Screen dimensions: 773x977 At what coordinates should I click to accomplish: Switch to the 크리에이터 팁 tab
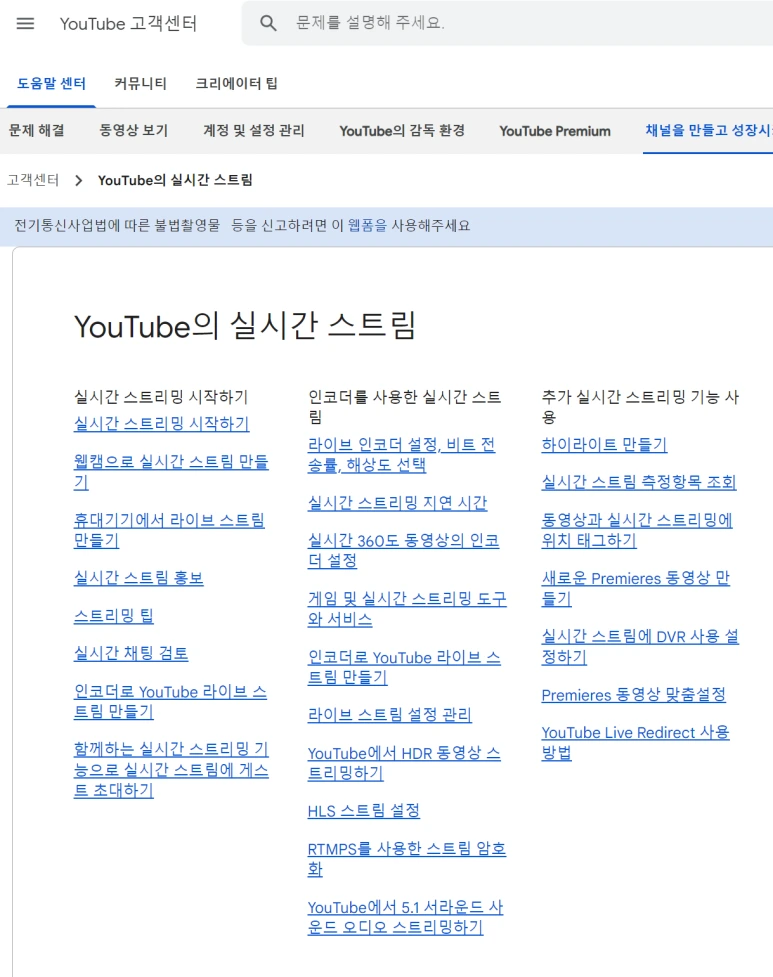pos(236,83)
